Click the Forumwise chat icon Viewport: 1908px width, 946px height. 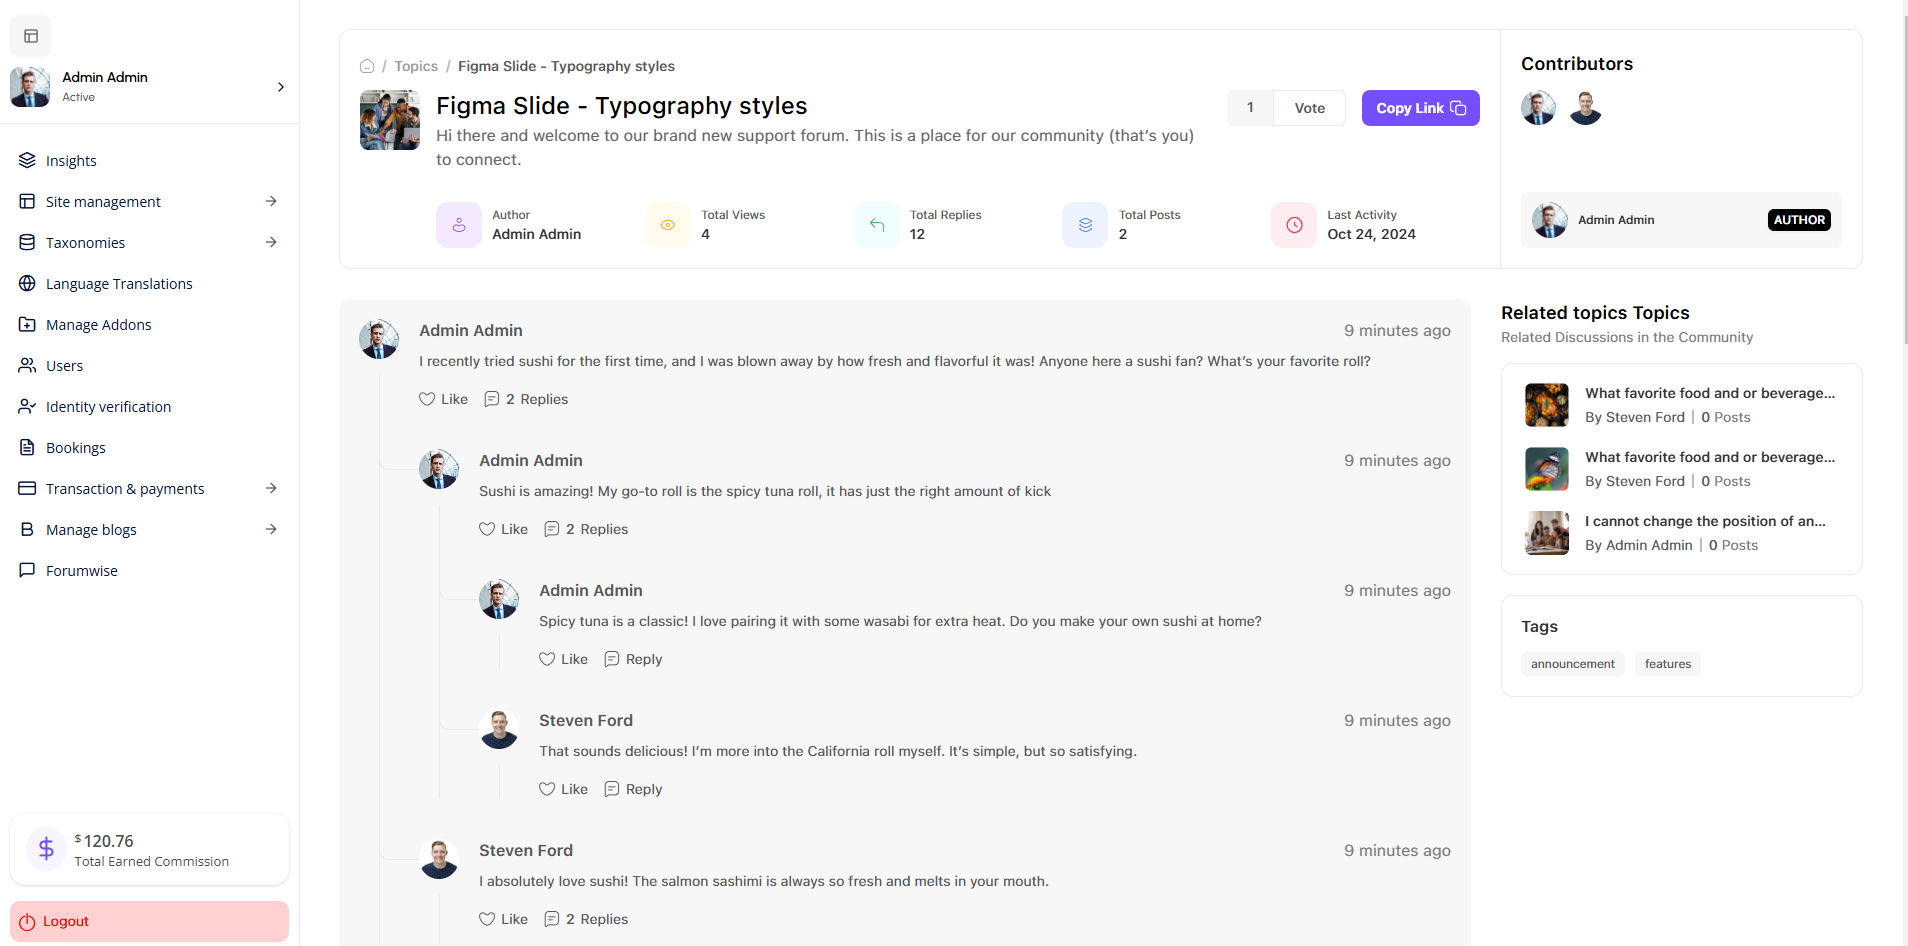click(x=27, y=570)
